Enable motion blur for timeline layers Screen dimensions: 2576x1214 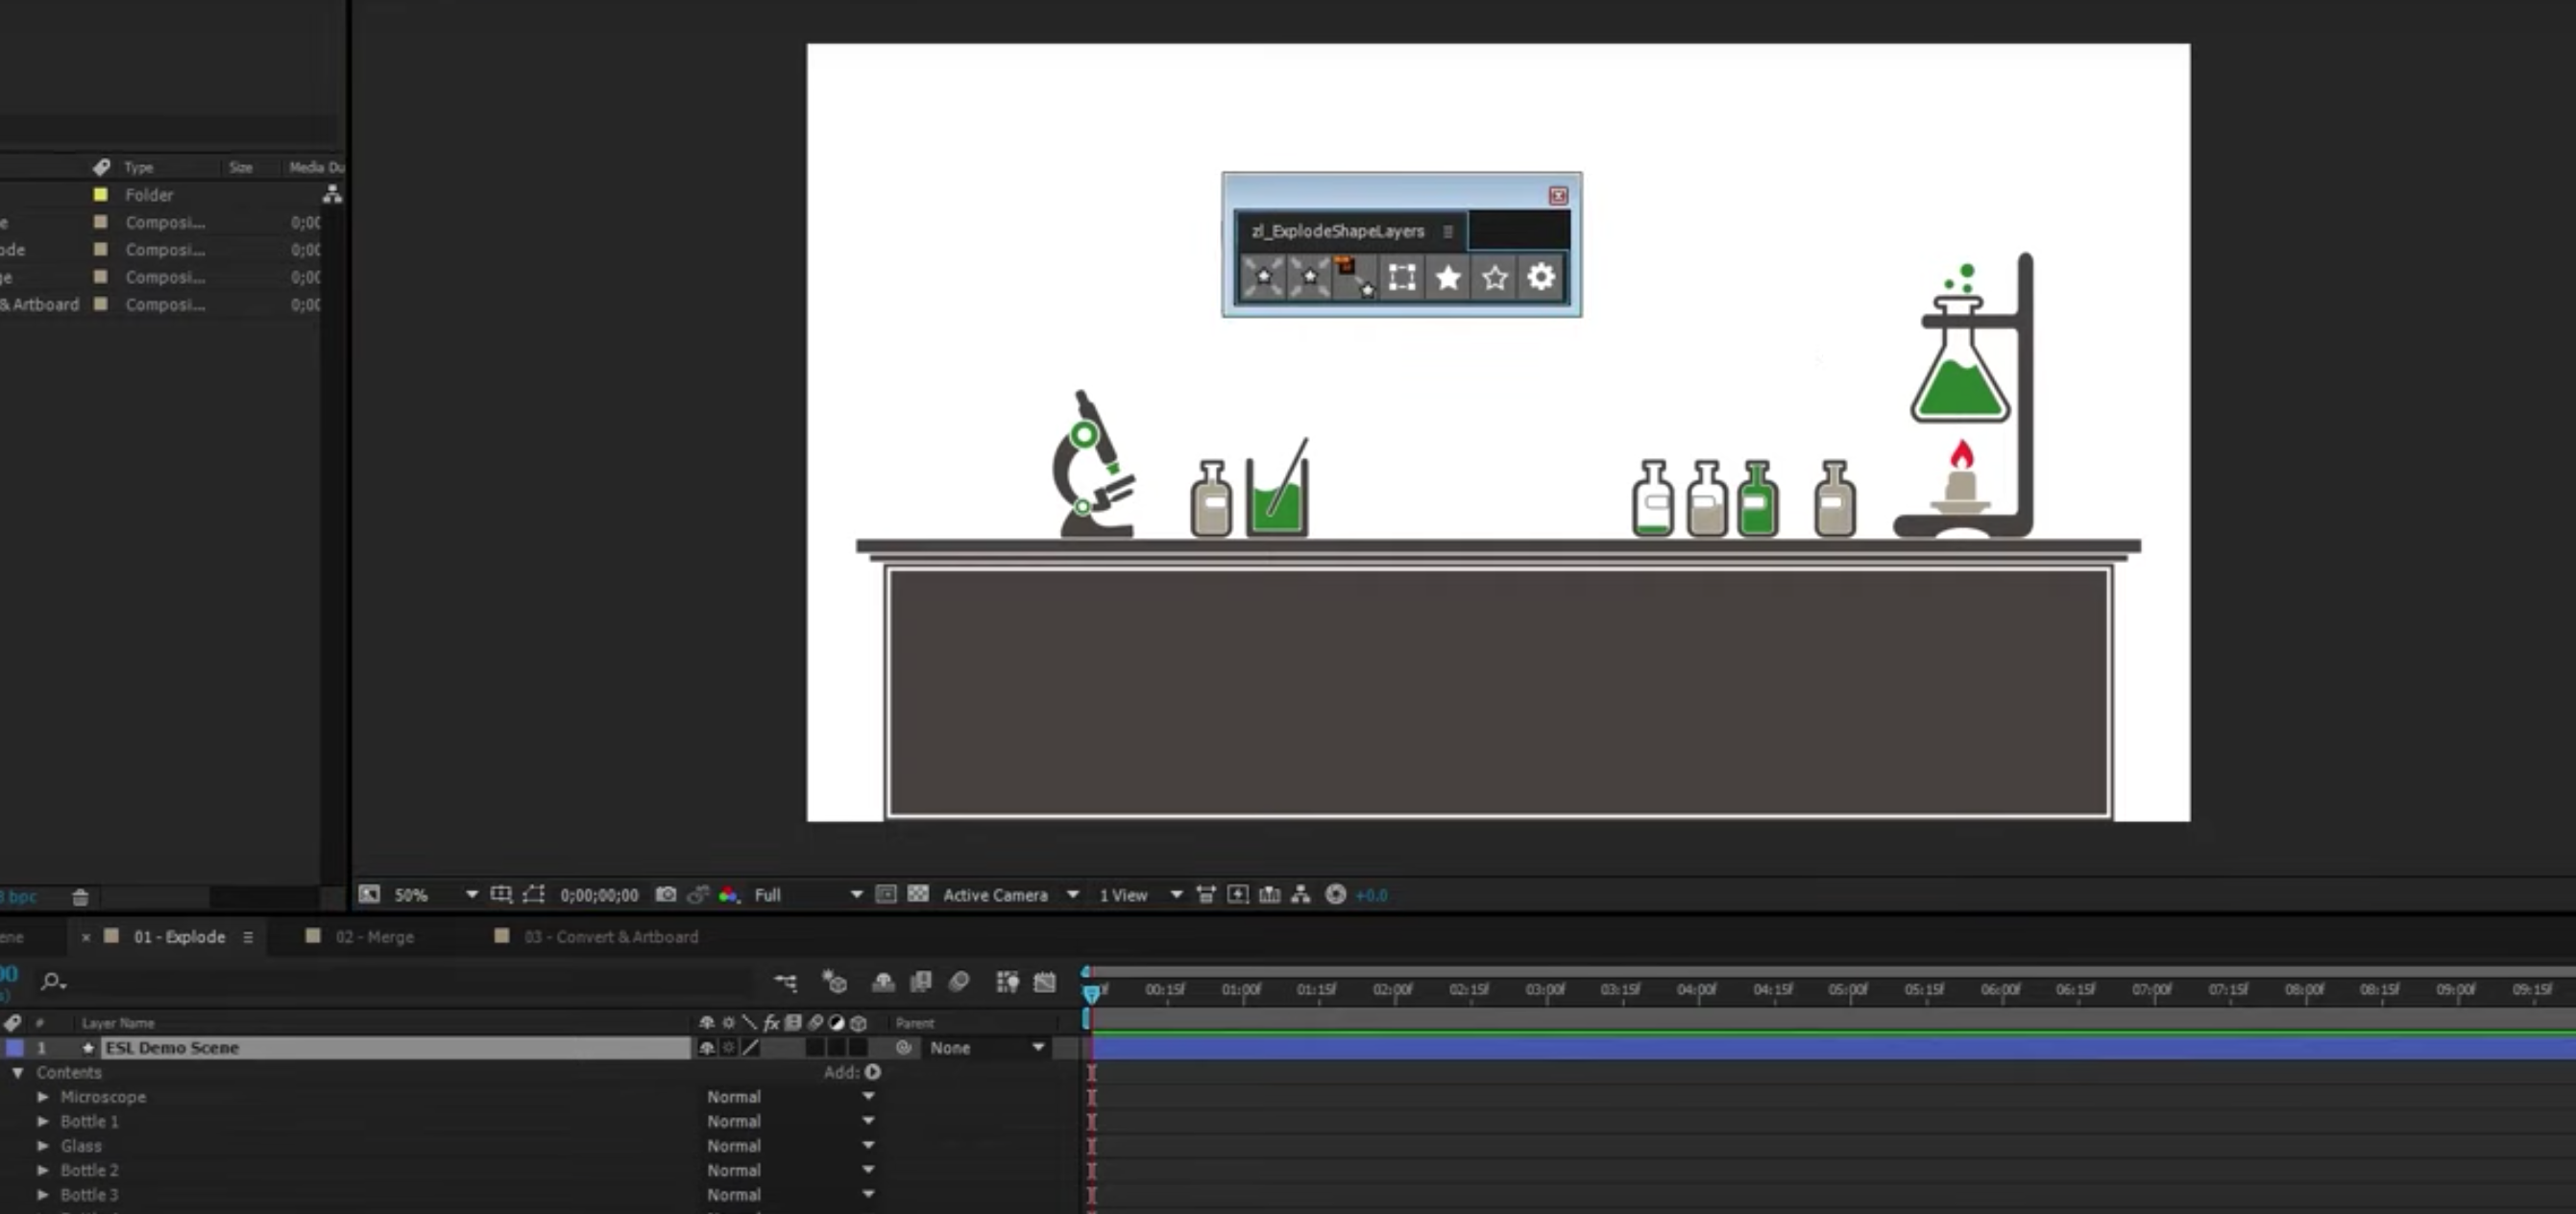[x=958, y=983]
